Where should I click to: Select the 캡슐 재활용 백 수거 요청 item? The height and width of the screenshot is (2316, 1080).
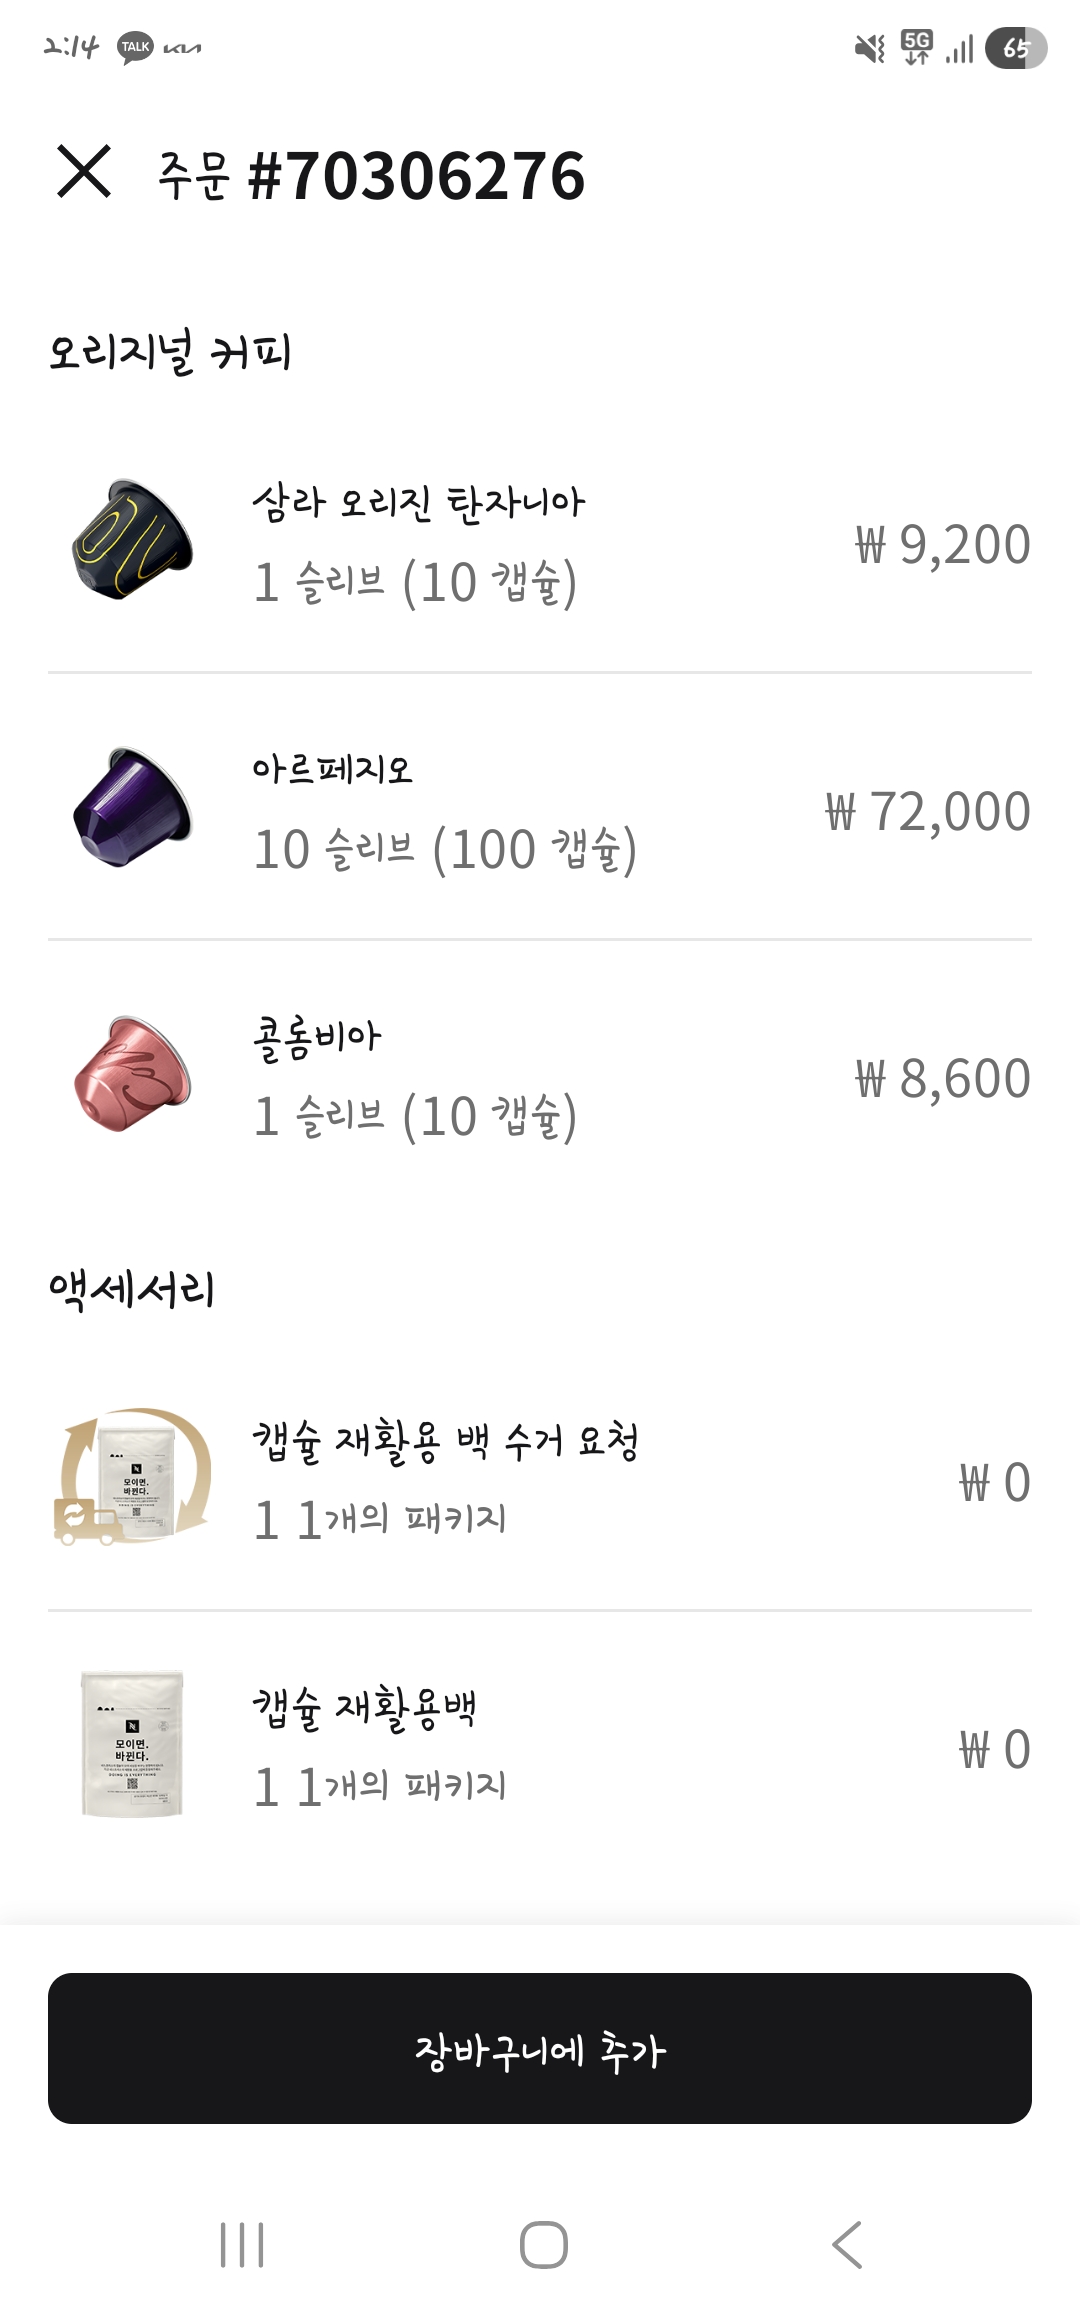(445, 1441)
